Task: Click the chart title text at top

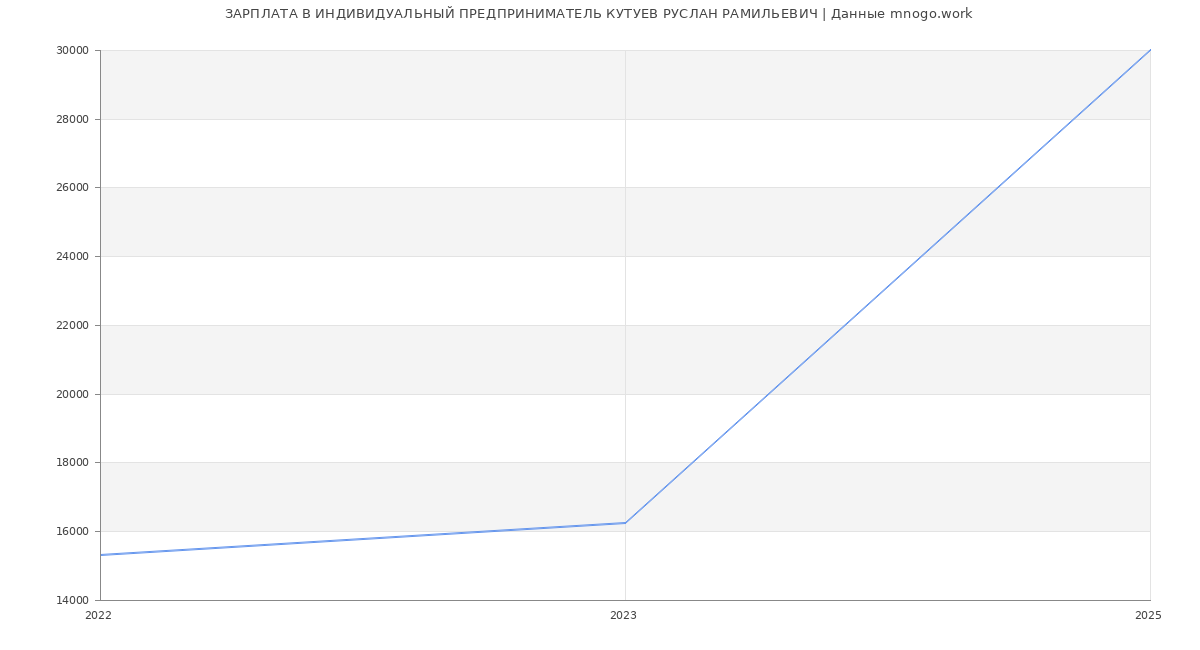Action: click(x=598, y=14)
